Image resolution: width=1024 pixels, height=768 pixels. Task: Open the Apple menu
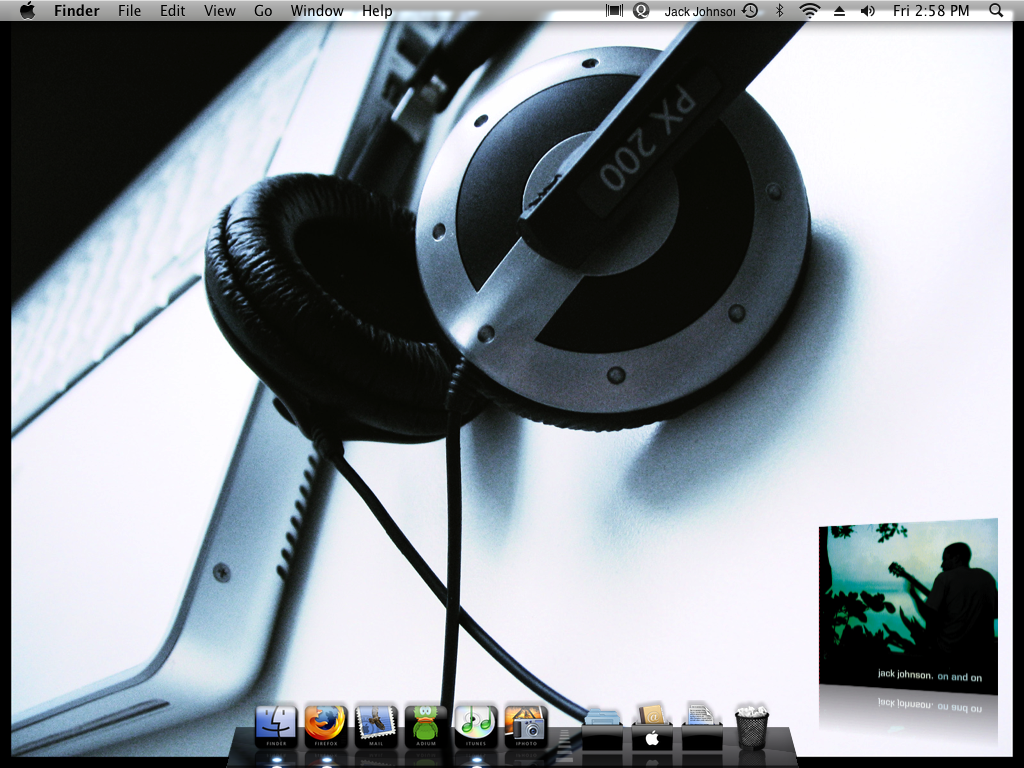click(x=27, y=10)
